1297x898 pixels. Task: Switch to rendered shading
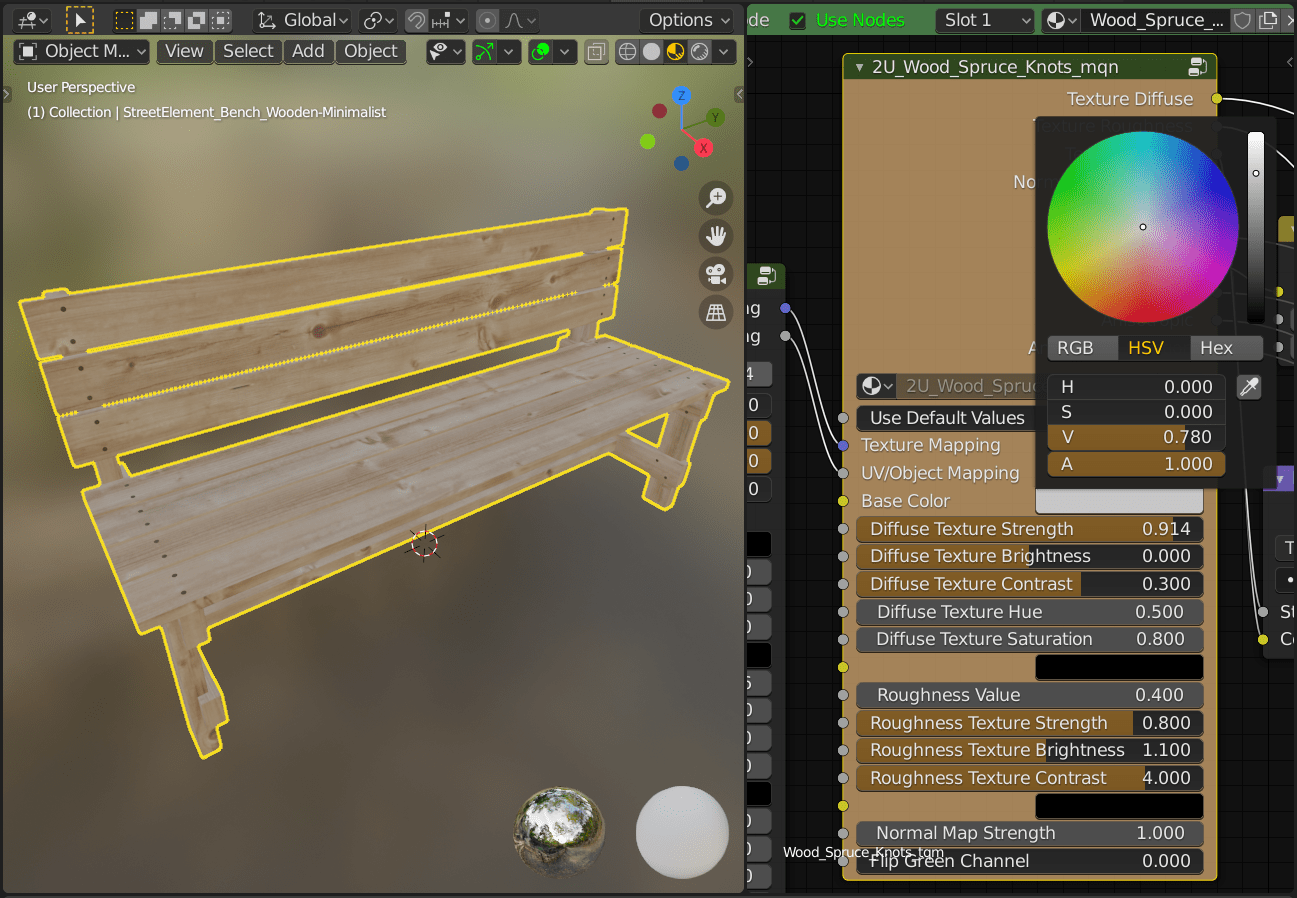pyautogui.click(x=699, y=51)
